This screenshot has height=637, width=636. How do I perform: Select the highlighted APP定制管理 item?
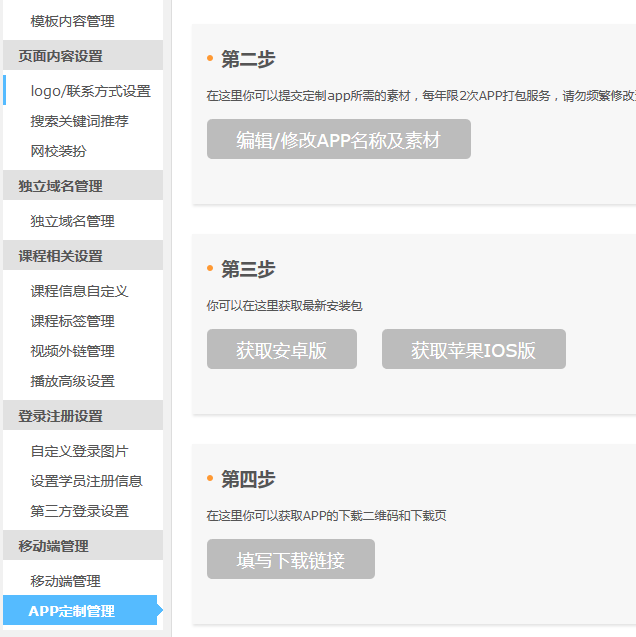(x=72, y=611)
